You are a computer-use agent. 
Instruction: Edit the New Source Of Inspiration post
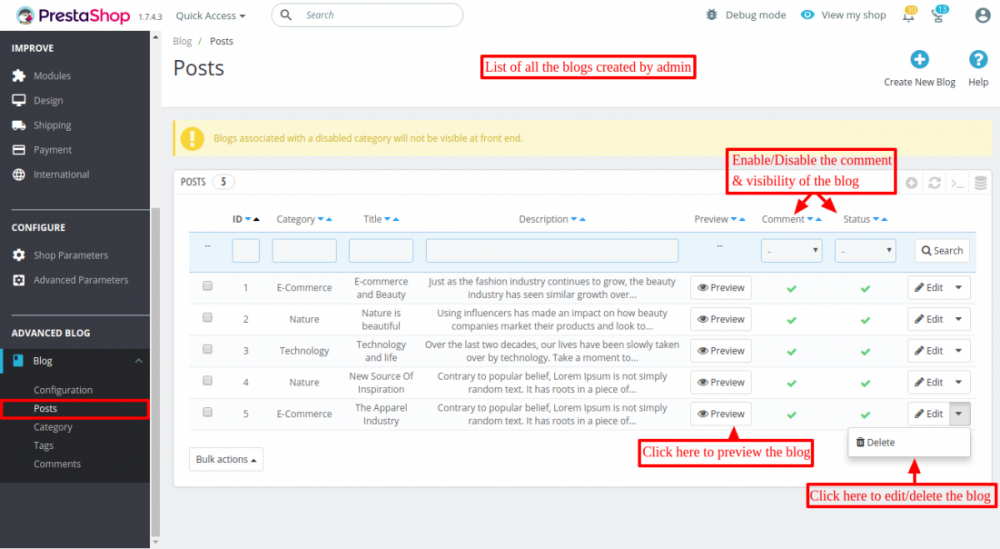[x=929, y=382]
